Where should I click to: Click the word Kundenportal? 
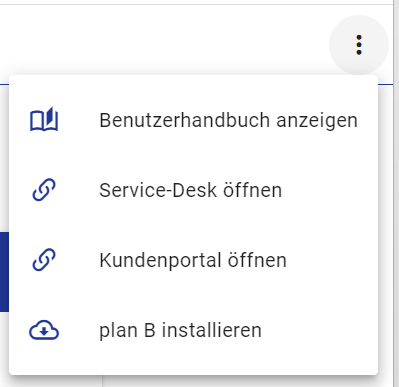160,260
